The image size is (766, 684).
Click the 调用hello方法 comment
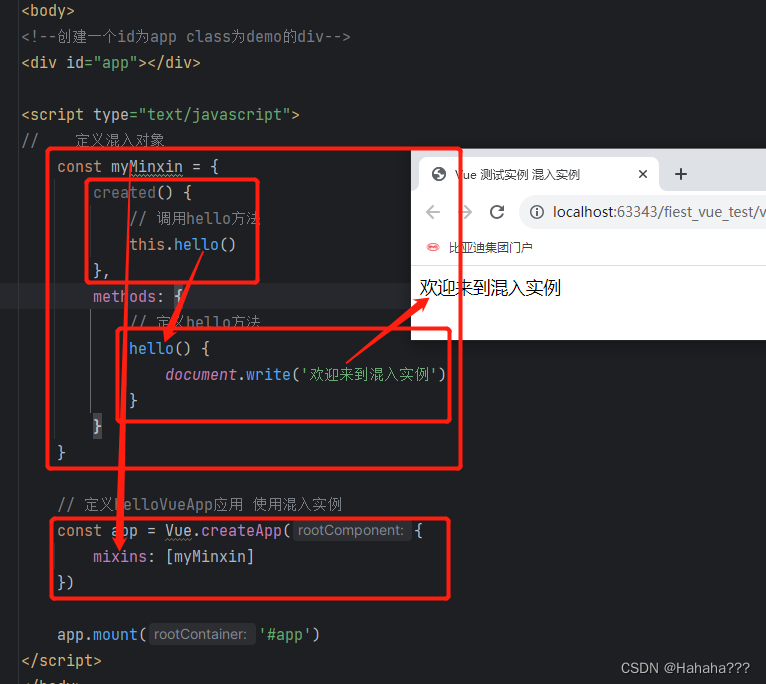(x=194, y=218)
